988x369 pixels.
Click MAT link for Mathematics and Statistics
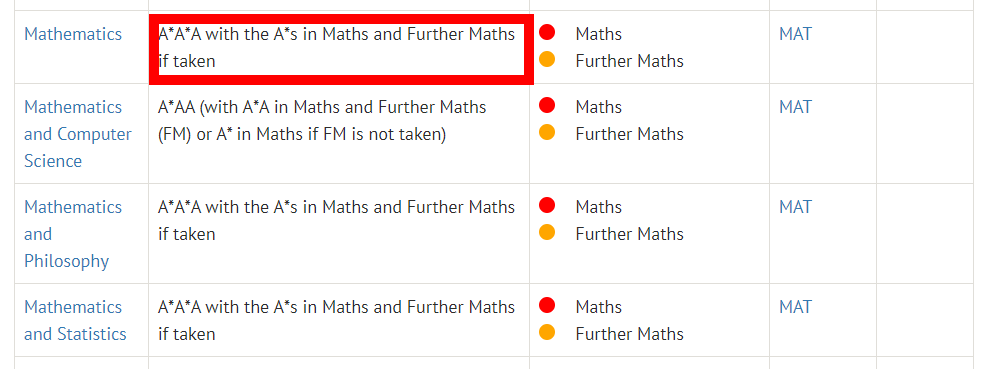795,307
